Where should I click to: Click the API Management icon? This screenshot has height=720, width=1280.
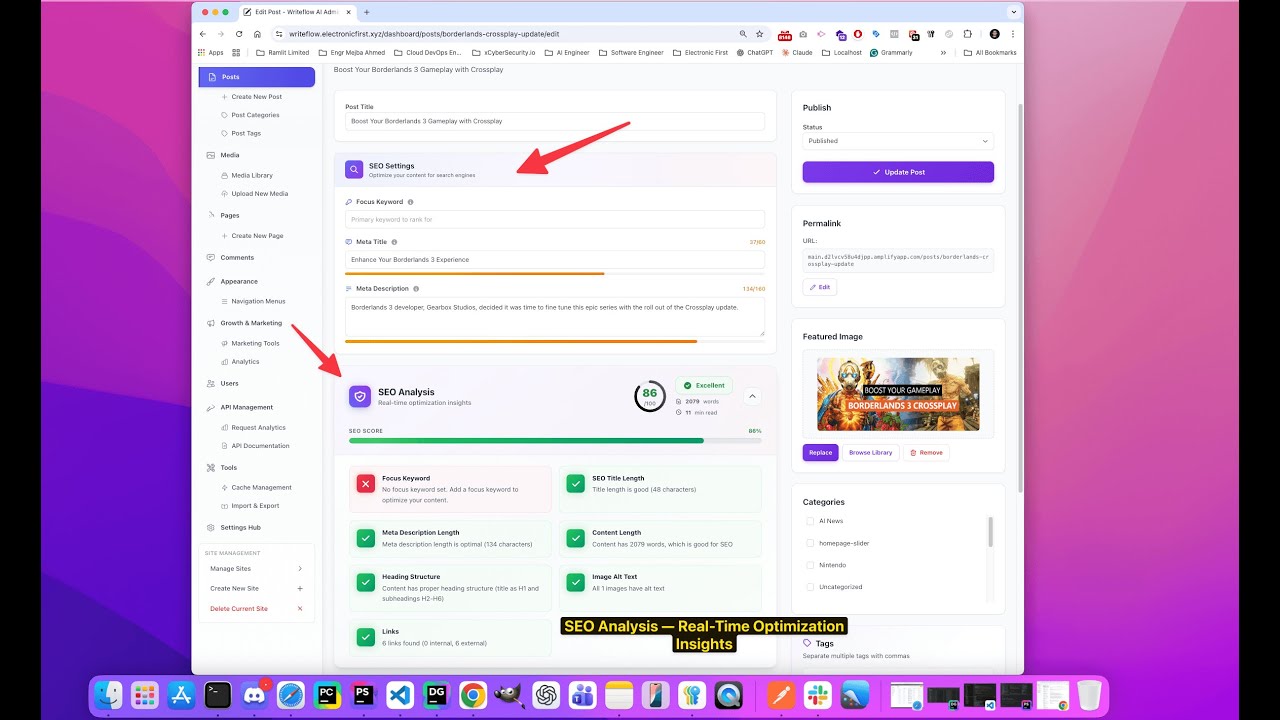tap(210, 407)
